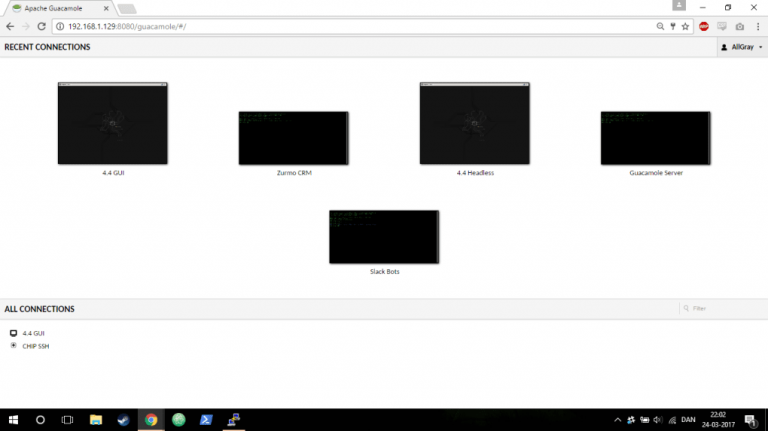
Task: Select 4.4 GUI in All Connections list
Action: coord(33,333)
